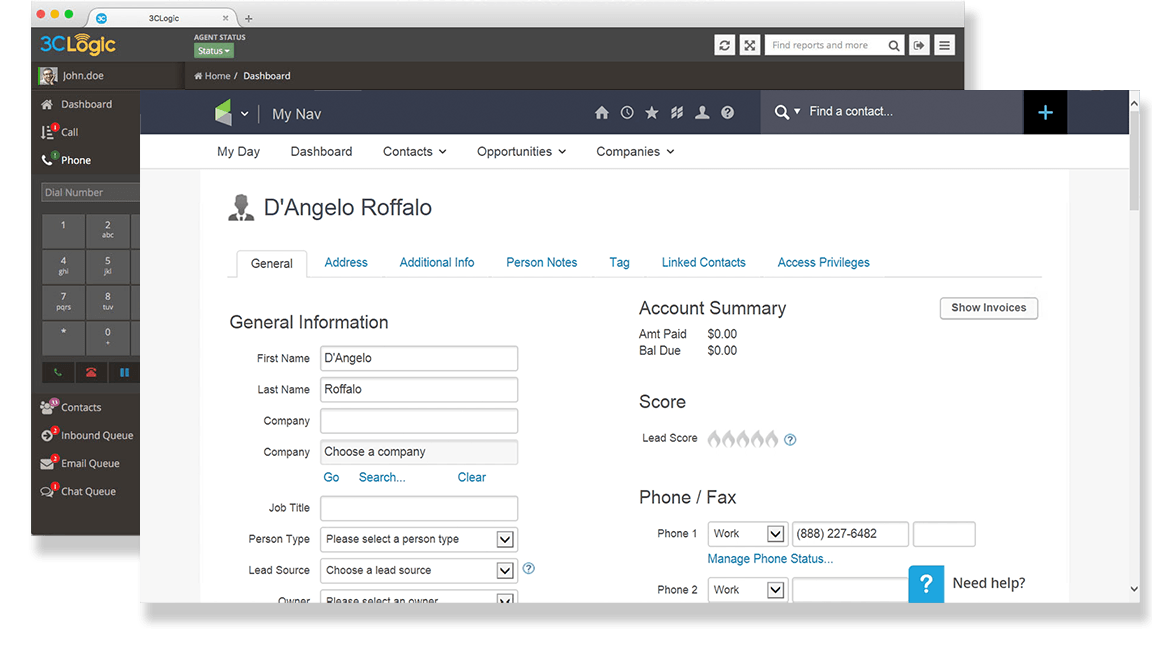Image resolution: width=1152 pixels, height=654 pixels.
Task: Click the john.doe user avatar
Action: 48,76
